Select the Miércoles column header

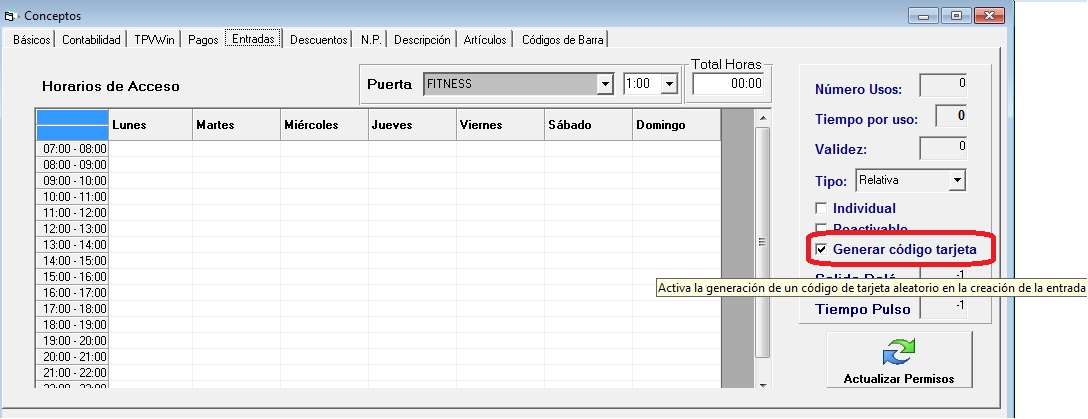point(325,125)
